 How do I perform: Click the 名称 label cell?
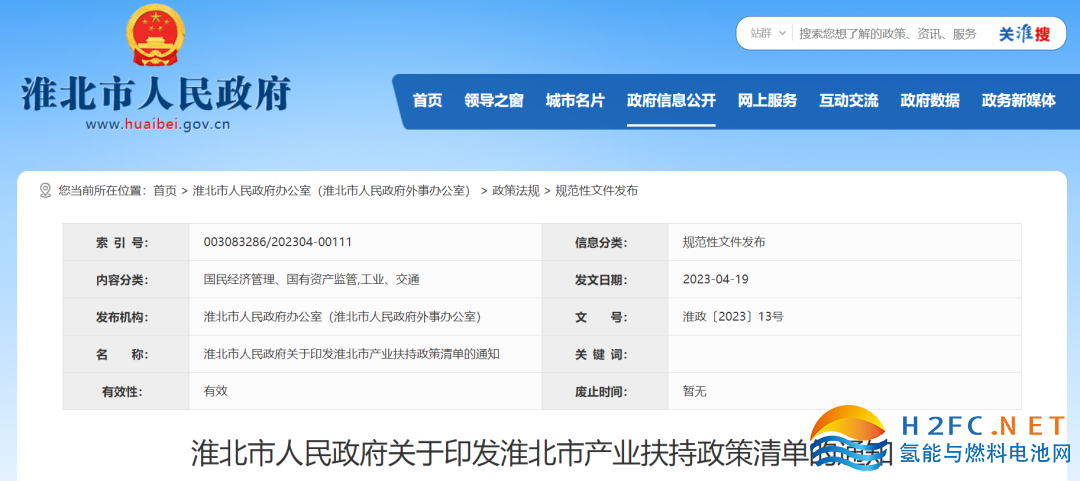tap(126, 354)
